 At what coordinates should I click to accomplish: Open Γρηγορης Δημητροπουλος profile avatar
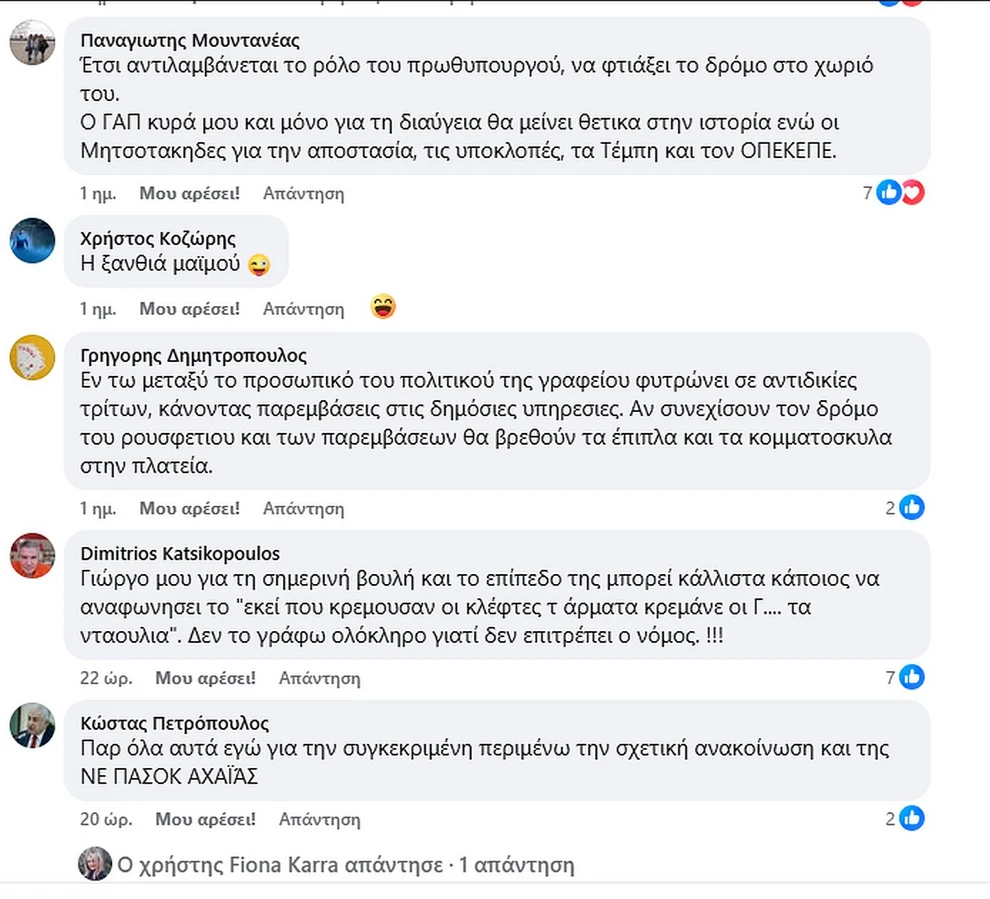coord(32,357)
